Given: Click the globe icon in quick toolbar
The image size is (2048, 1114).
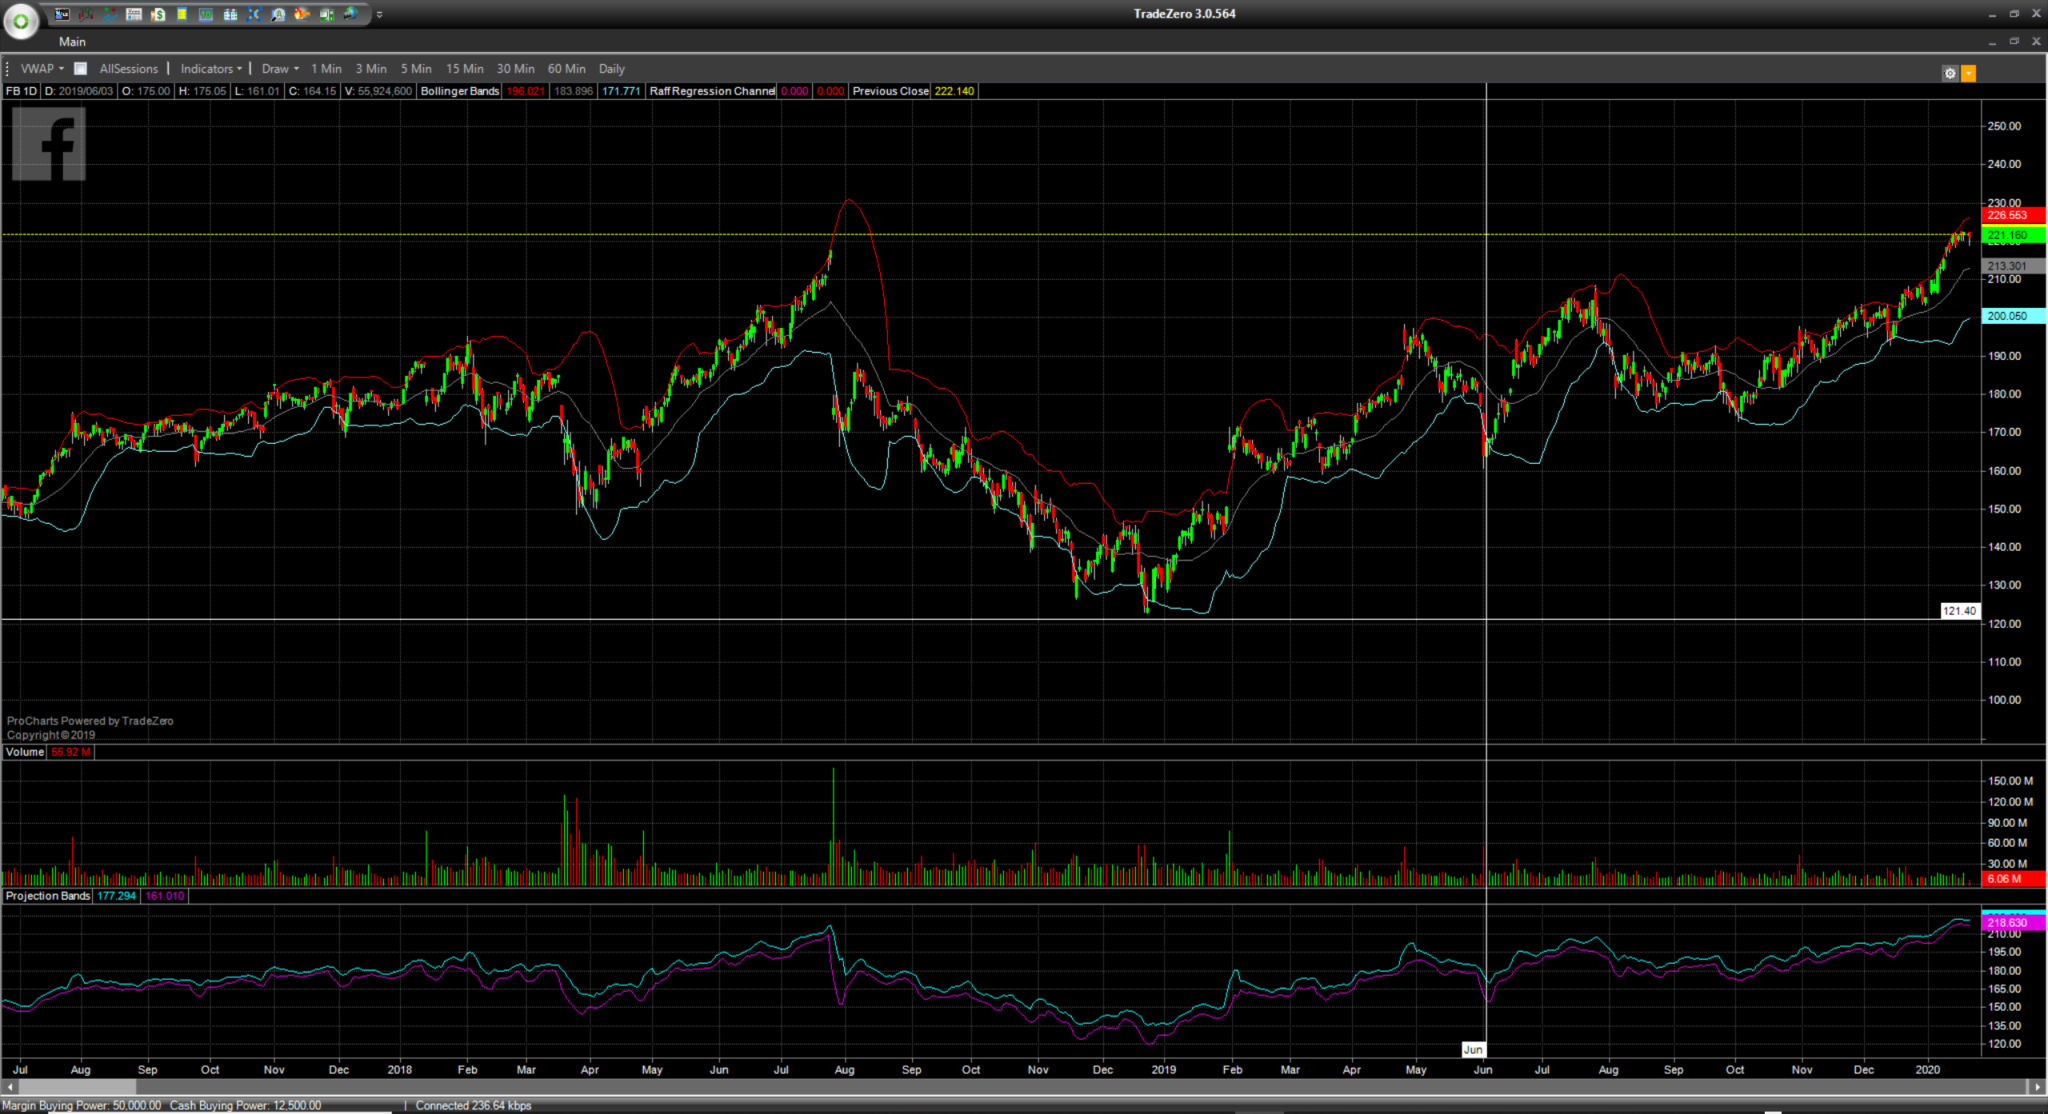Looking at the screenshot, I should [x=351, y=14].
